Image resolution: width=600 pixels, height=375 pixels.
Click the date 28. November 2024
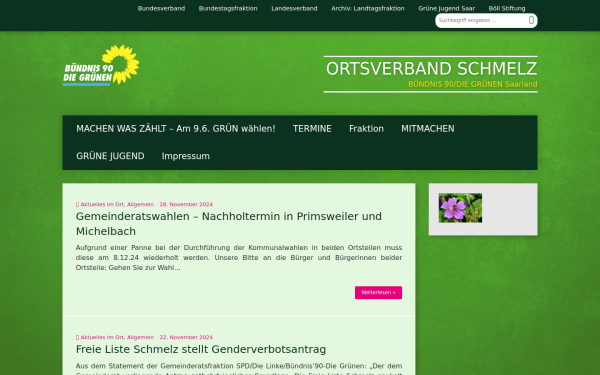pos(186,205)
